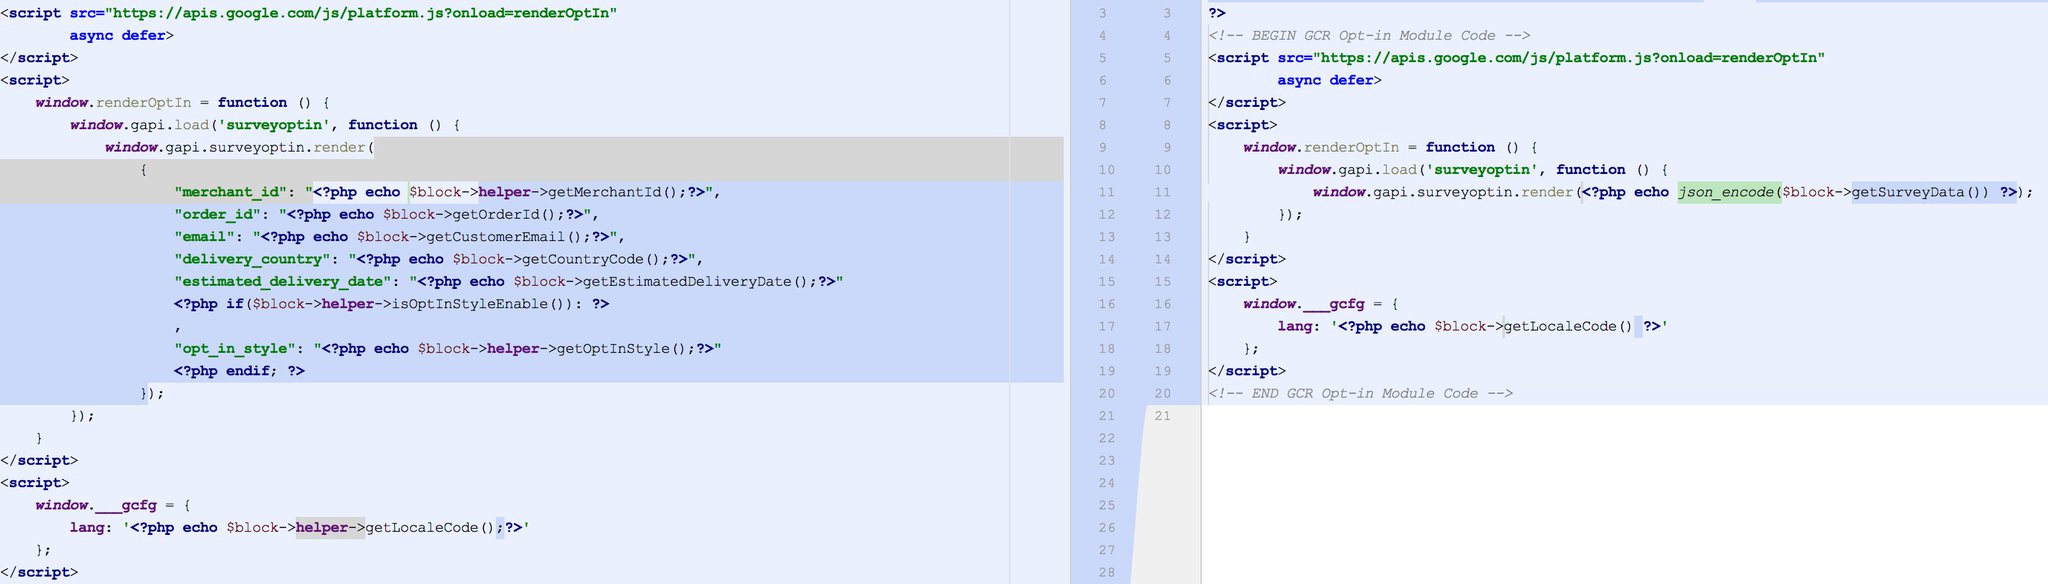Click right pane "async defer>" line
Screen dimensions: 2048x584
1329,80
